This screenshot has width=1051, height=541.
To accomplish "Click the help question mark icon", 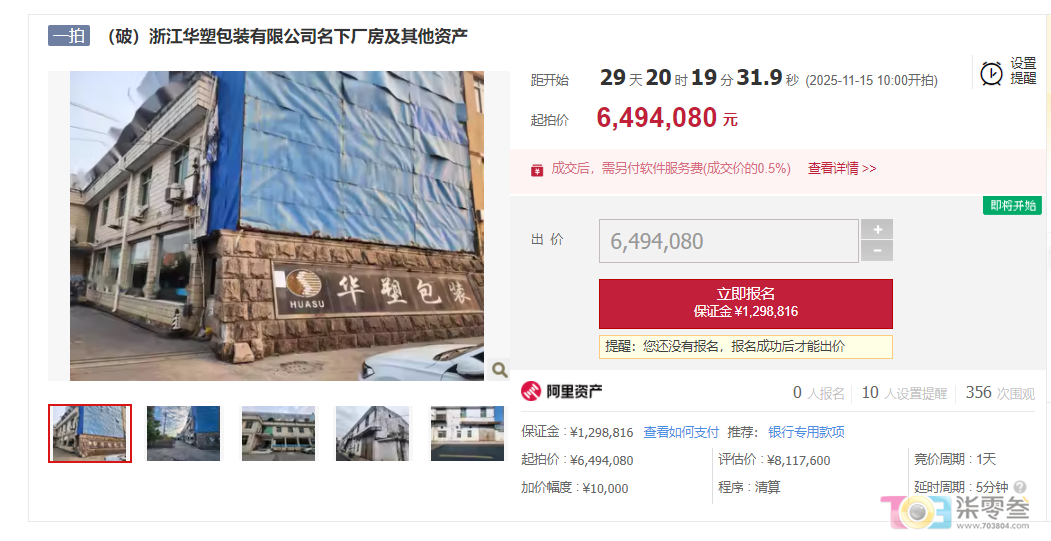I will (x=1020, y=487).
